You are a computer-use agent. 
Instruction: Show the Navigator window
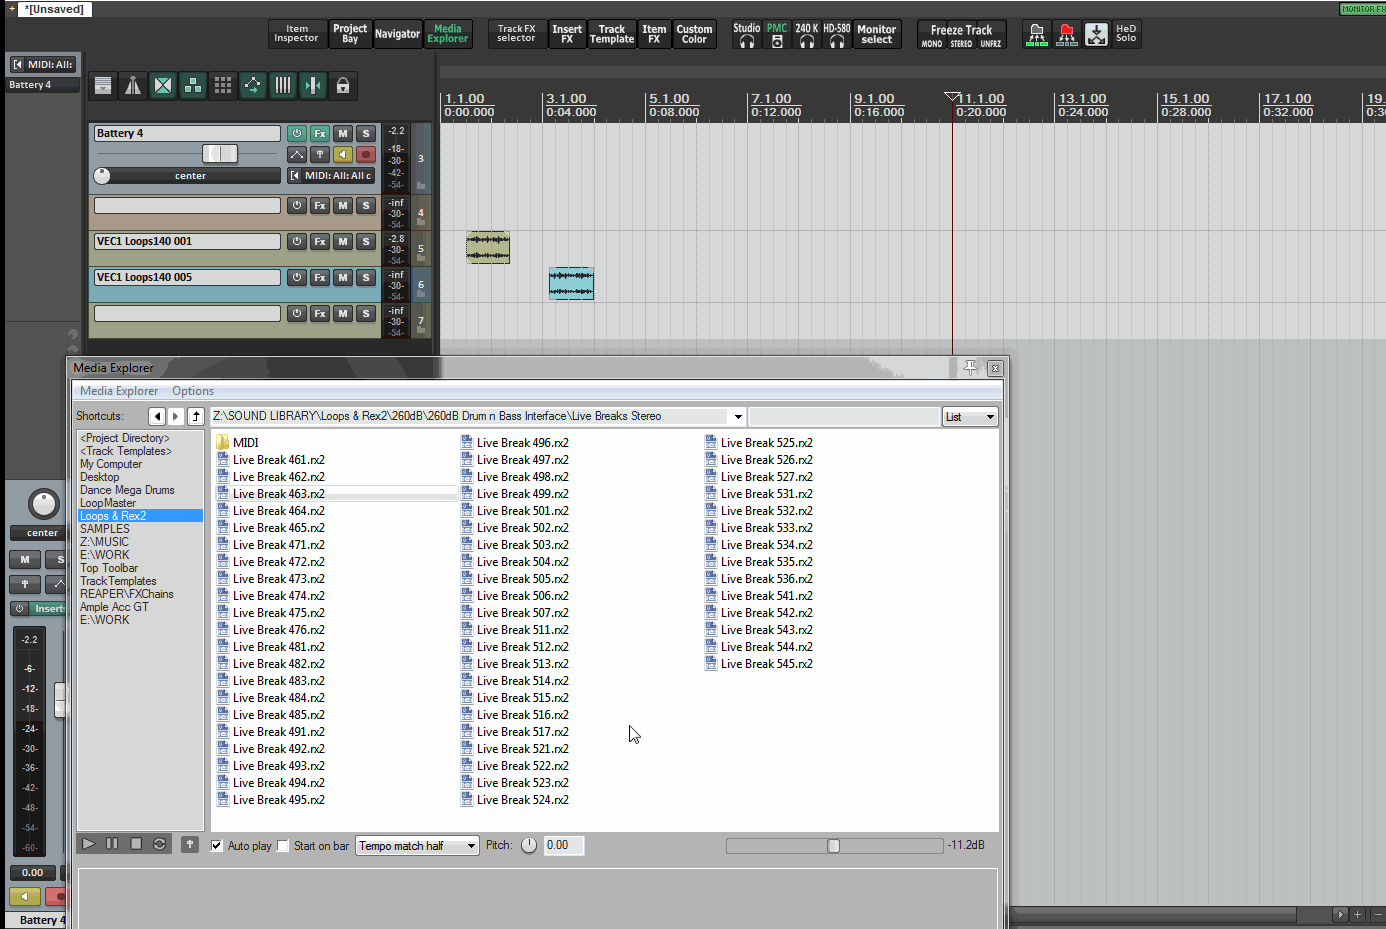point(397,34)
